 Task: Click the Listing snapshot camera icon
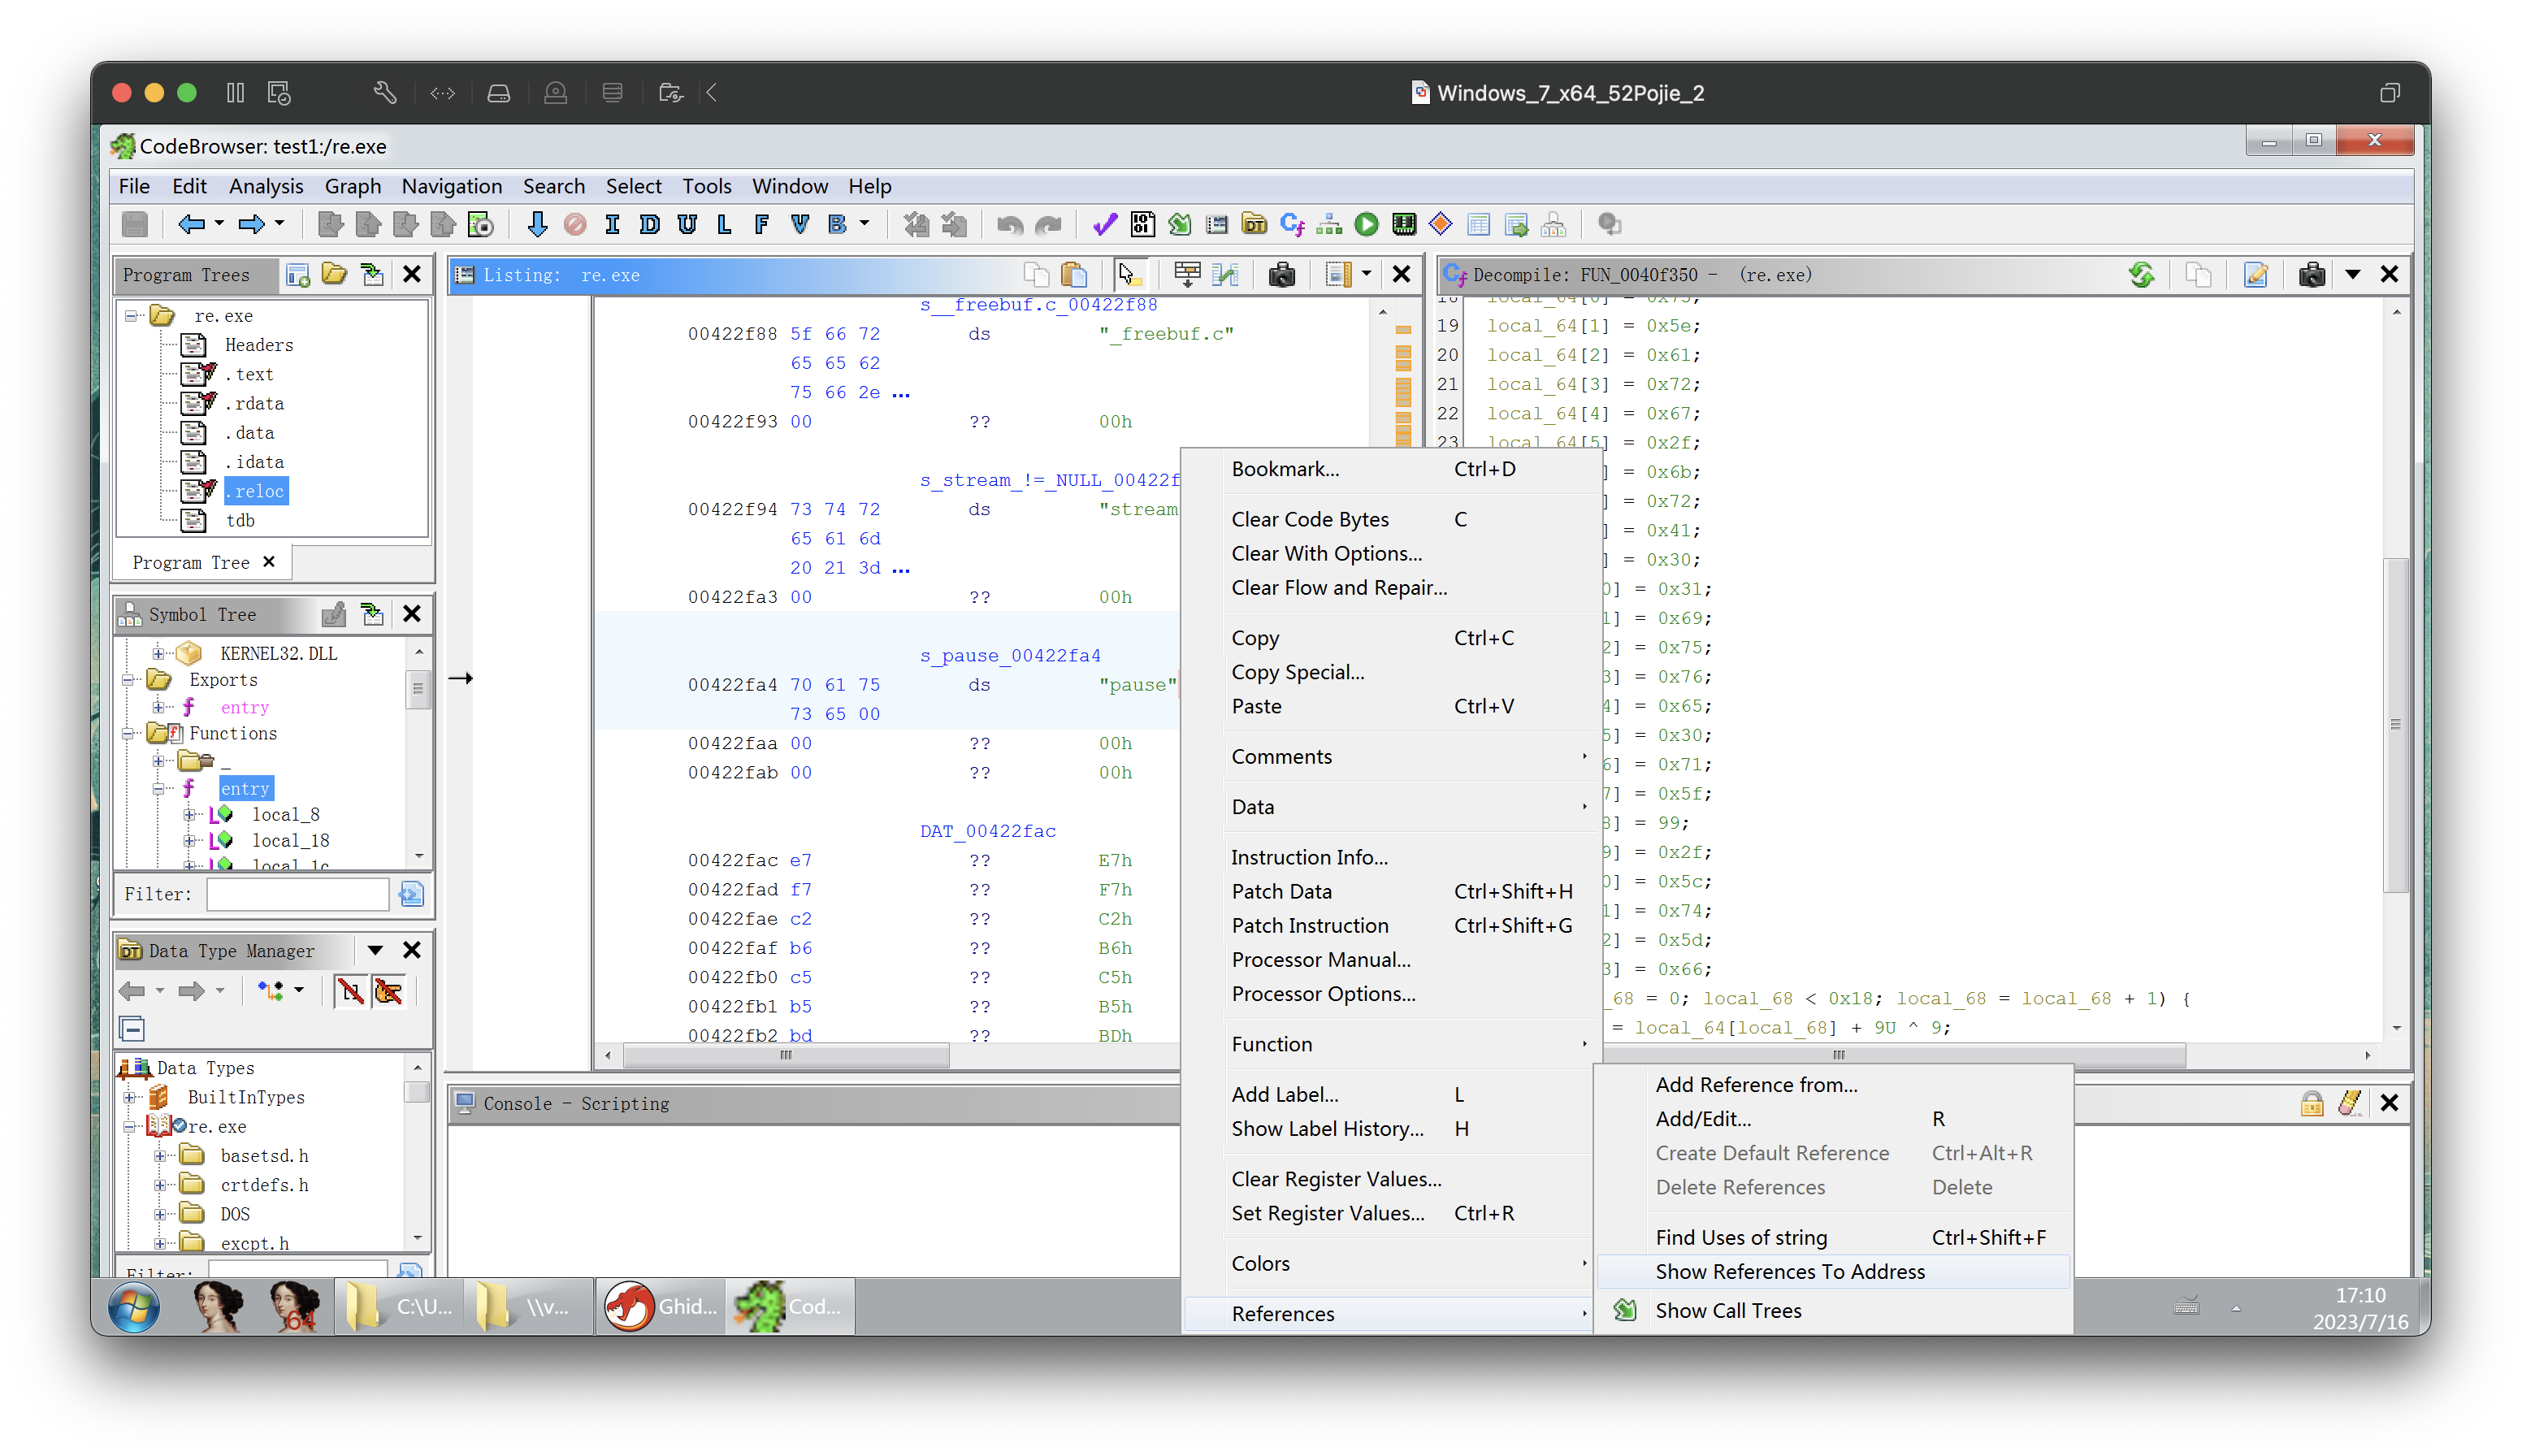(1282, 274)
